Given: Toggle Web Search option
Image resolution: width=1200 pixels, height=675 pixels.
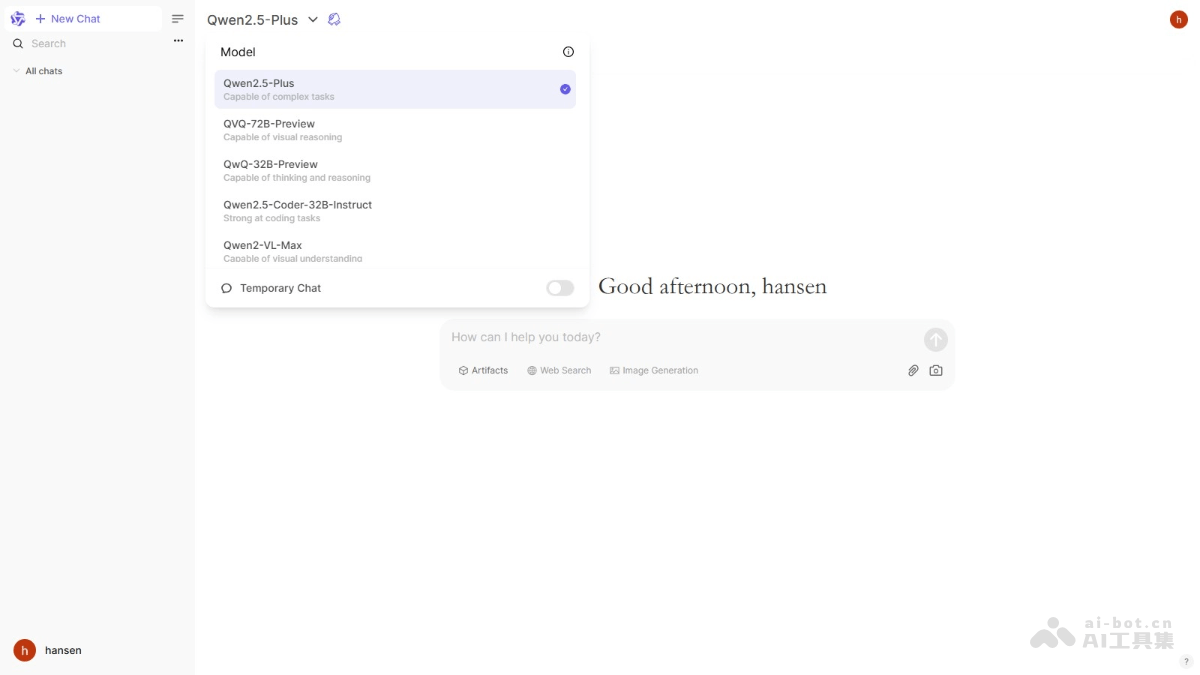Looking at the screenshot, I should [559, 370].
